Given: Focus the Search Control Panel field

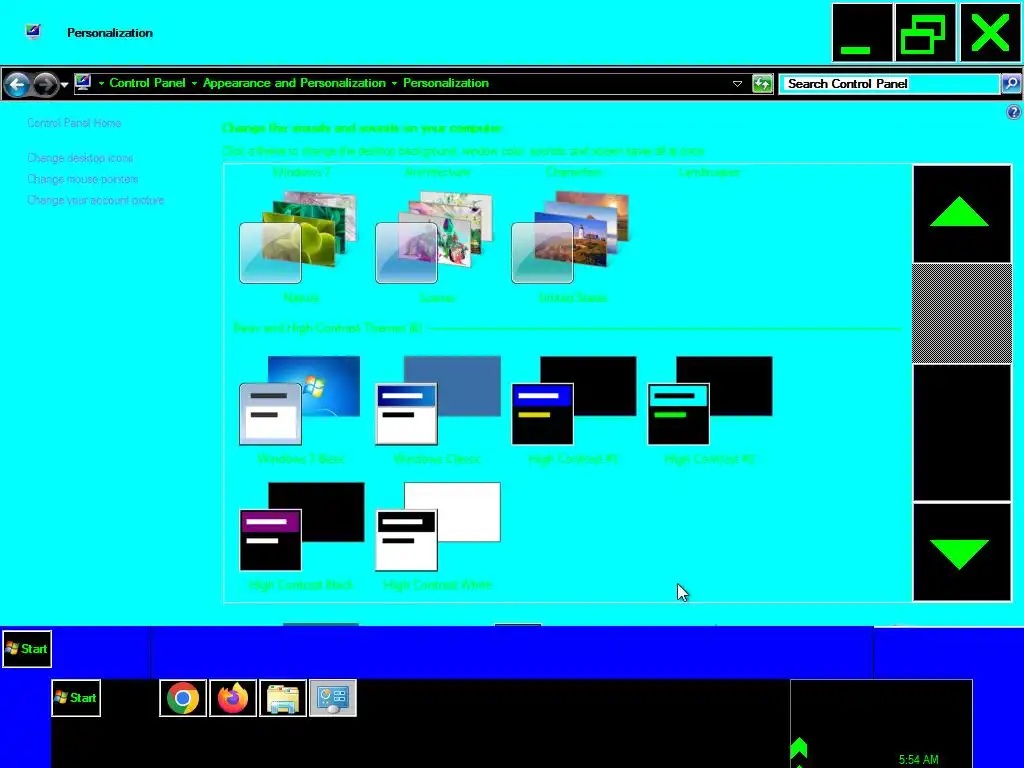Looking at the screenshot, I should 889,84.
